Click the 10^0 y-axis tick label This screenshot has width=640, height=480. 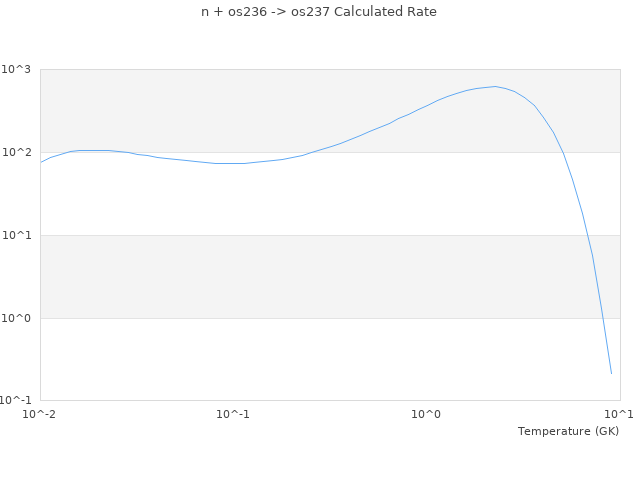click(17, 318)
